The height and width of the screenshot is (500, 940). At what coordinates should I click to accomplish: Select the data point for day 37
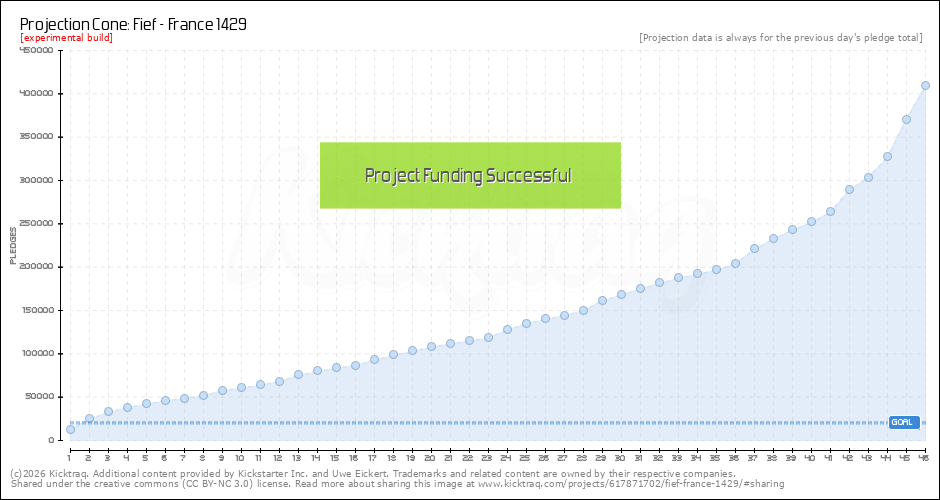754,248
